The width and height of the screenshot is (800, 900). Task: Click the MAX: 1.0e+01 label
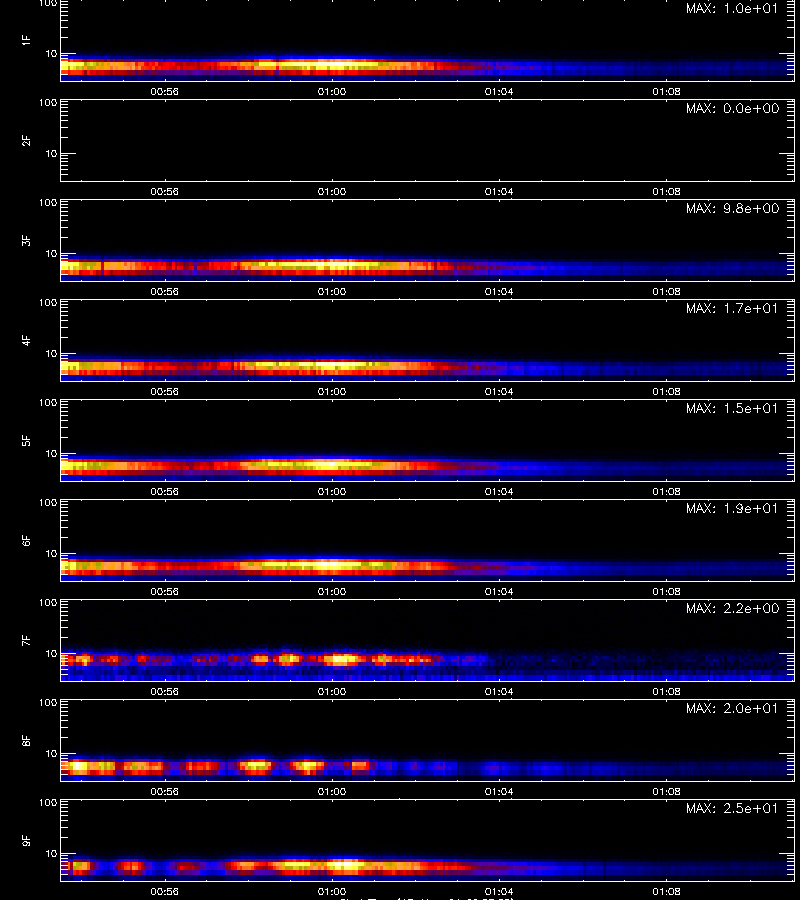(x=732, y=9)
